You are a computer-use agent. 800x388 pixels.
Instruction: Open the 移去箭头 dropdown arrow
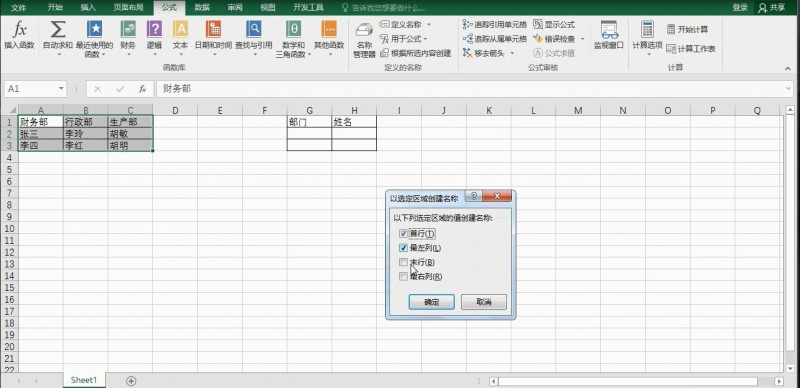click(x=512, y=53)
